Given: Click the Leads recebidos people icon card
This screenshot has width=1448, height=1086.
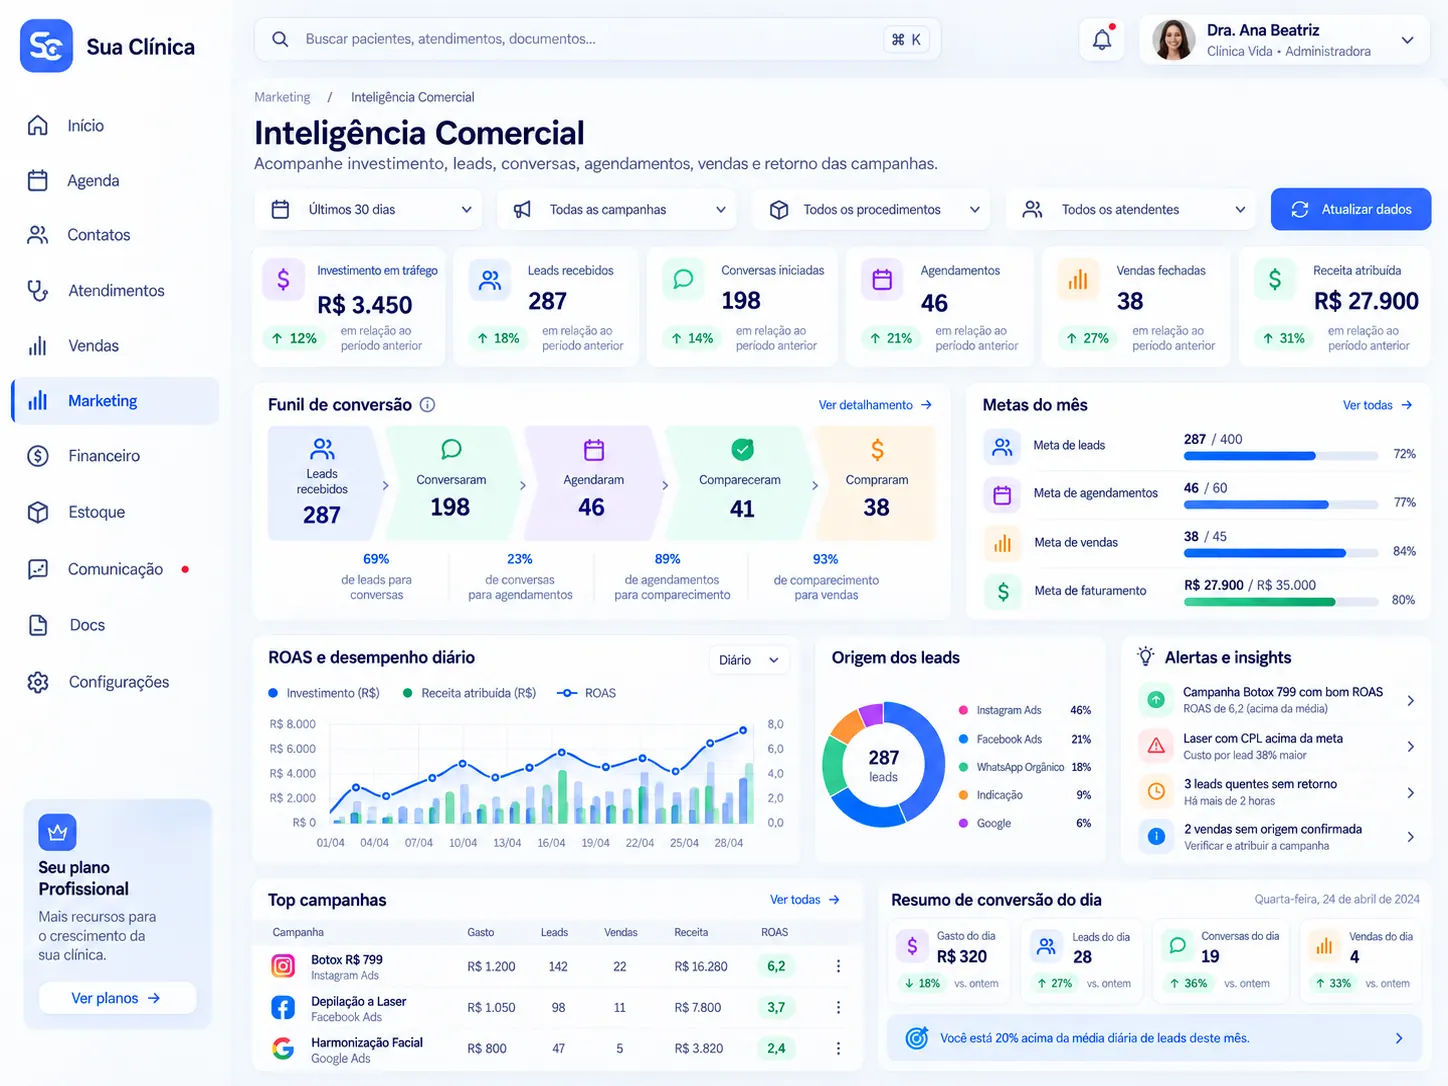Looking at the screenshot, I should click(x=490, y=280).
